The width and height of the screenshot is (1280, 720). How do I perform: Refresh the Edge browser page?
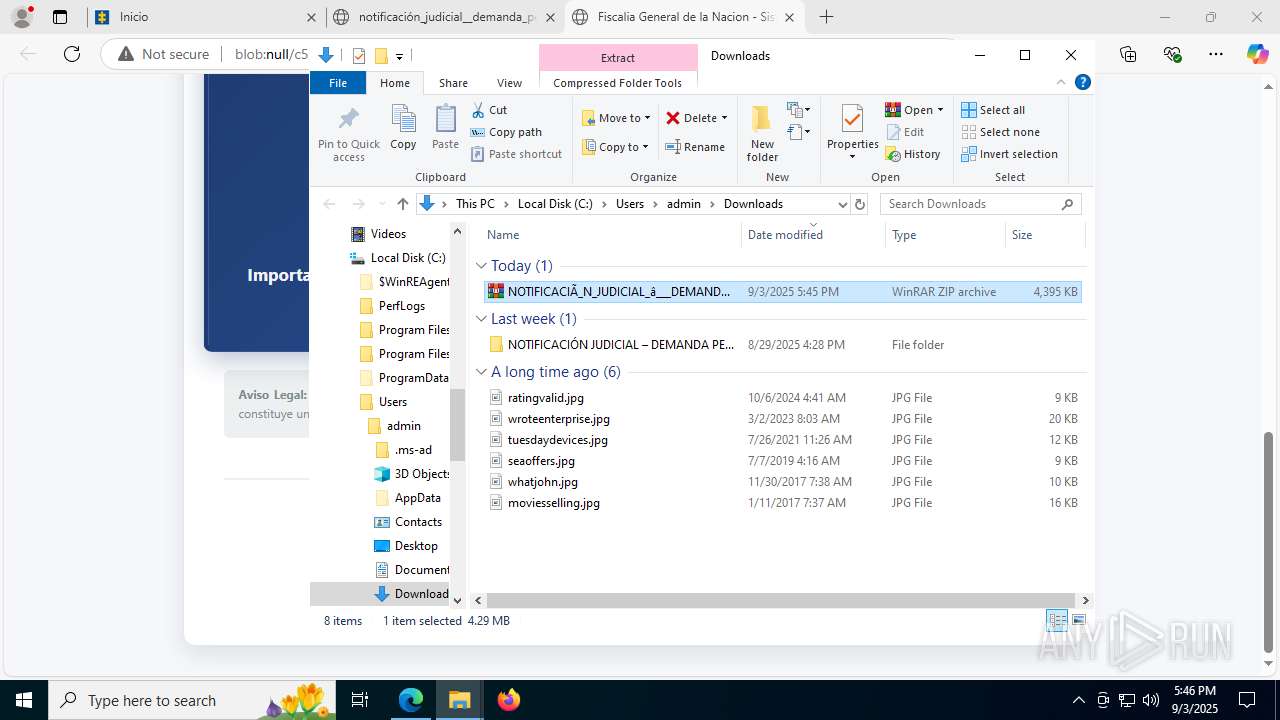(x=72, y=54)
